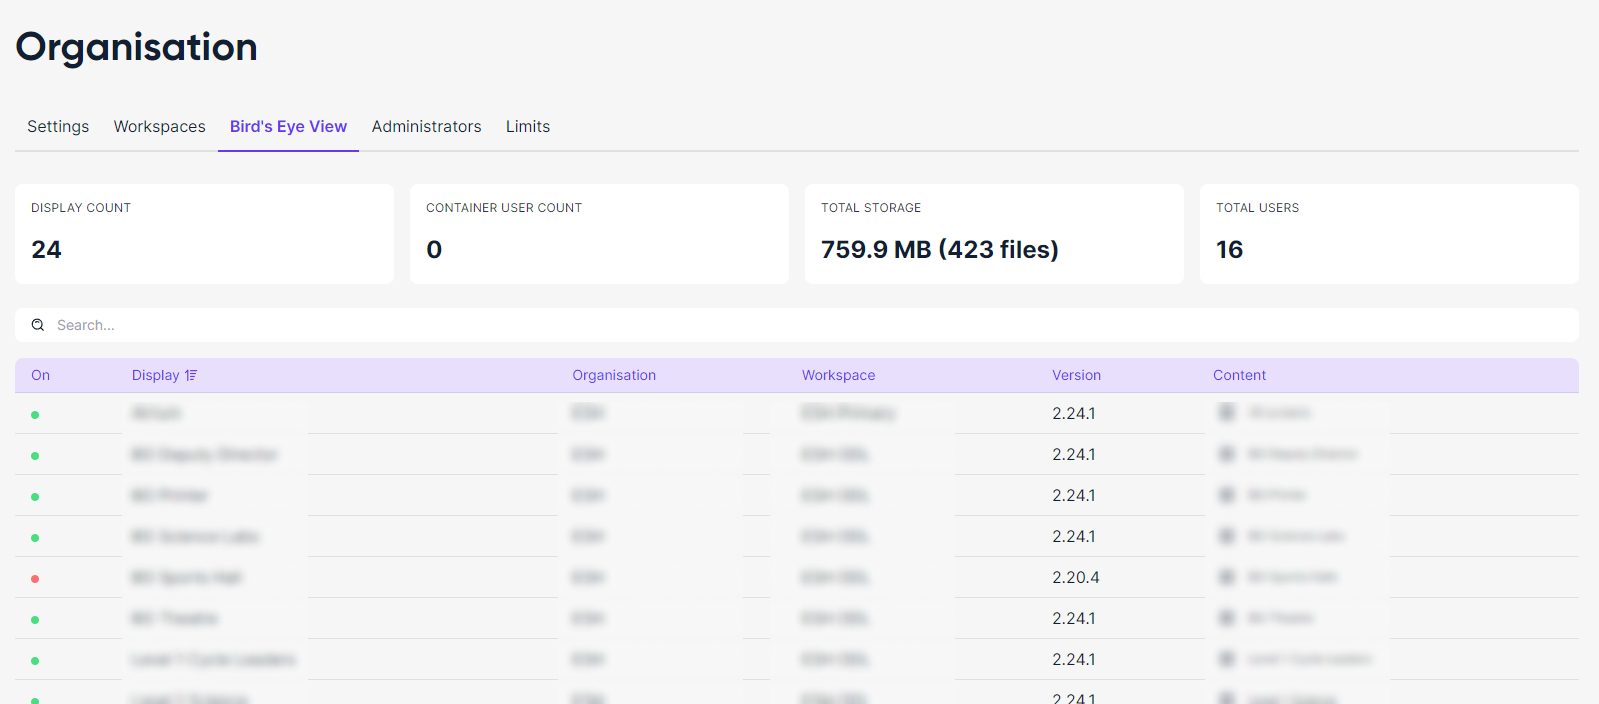Open the Limits tab
The image size is (1599, 704).
(527, 127)
